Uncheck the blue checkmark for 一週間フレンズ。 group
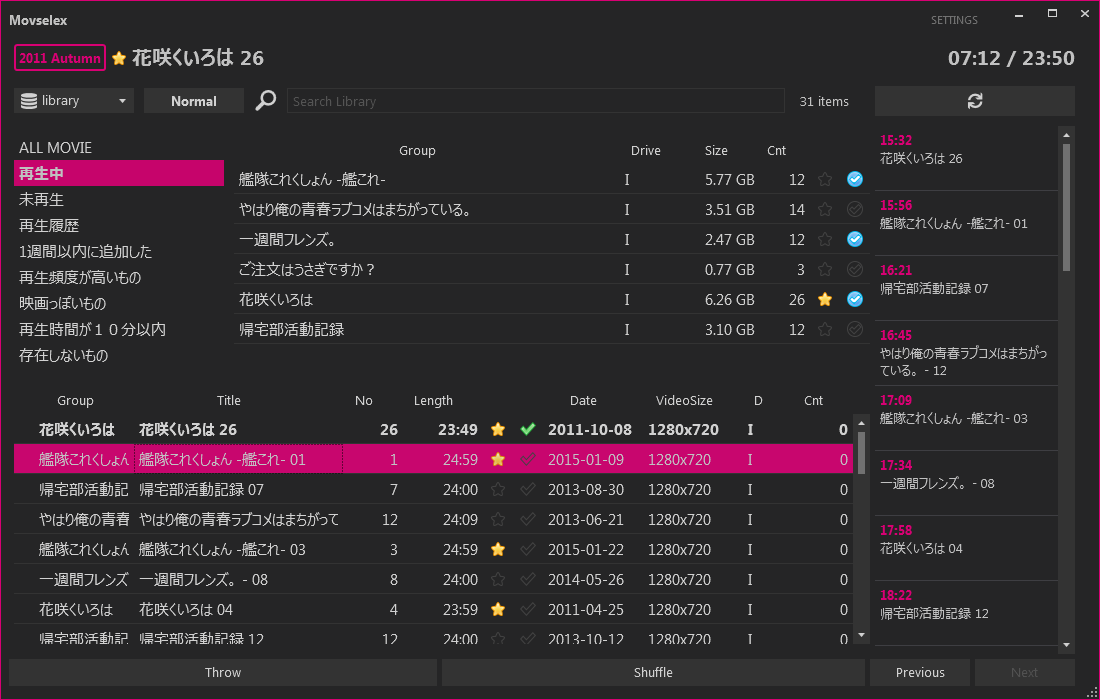The image size is (1100, 700). (x=854, y=240)
